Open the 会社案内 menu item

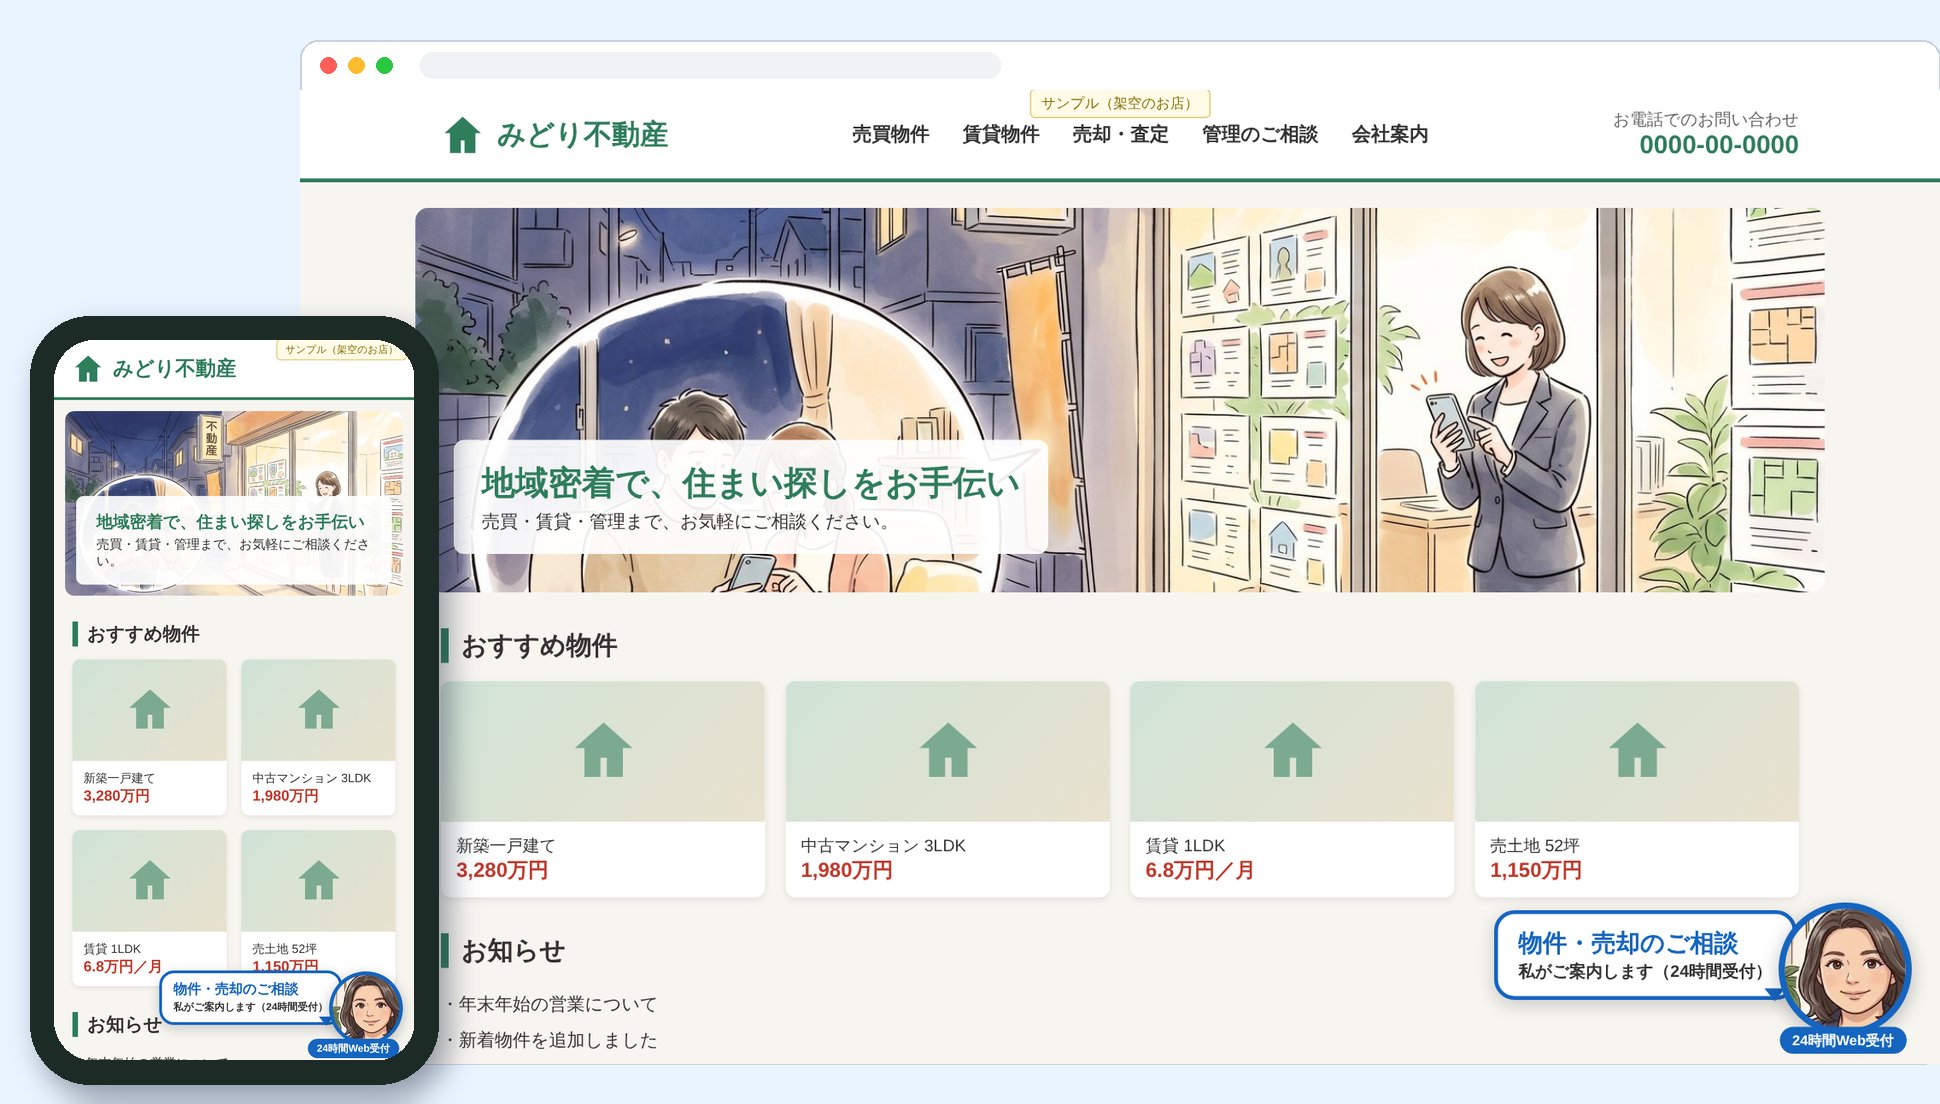point(1389,134)
